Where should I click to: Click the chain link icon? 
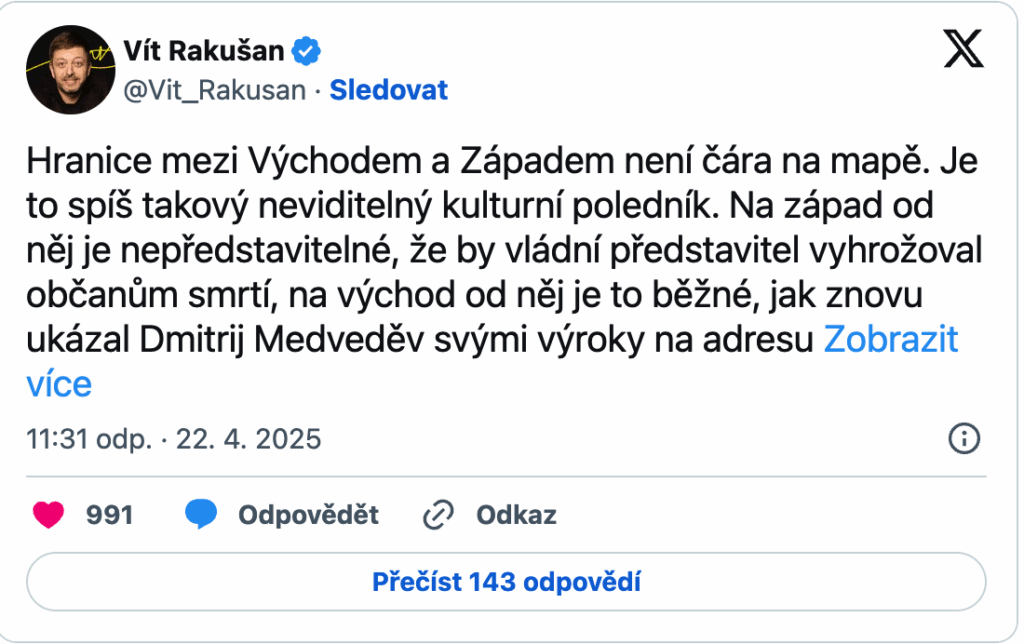(439, 515)
